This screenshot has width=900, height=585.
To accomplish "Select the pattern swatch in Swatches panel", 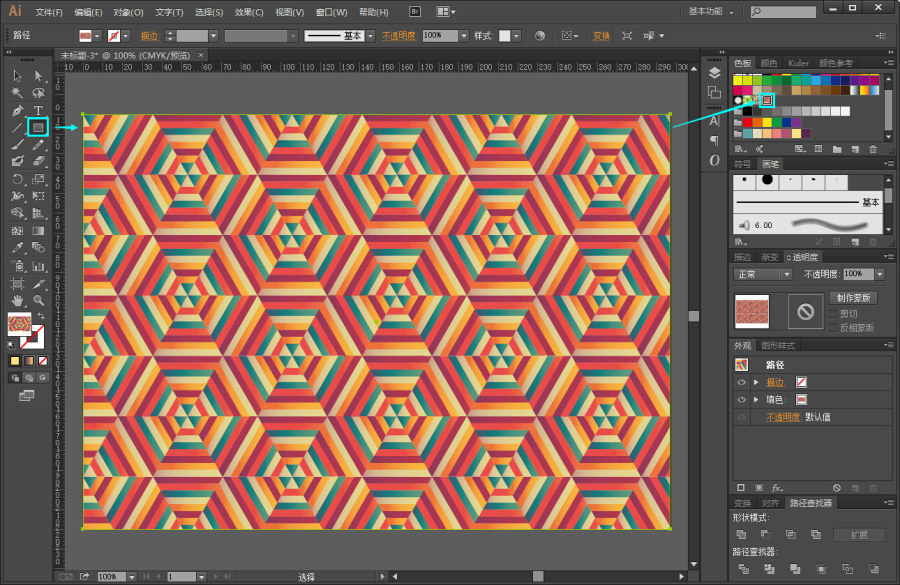I will pos(767,100).
